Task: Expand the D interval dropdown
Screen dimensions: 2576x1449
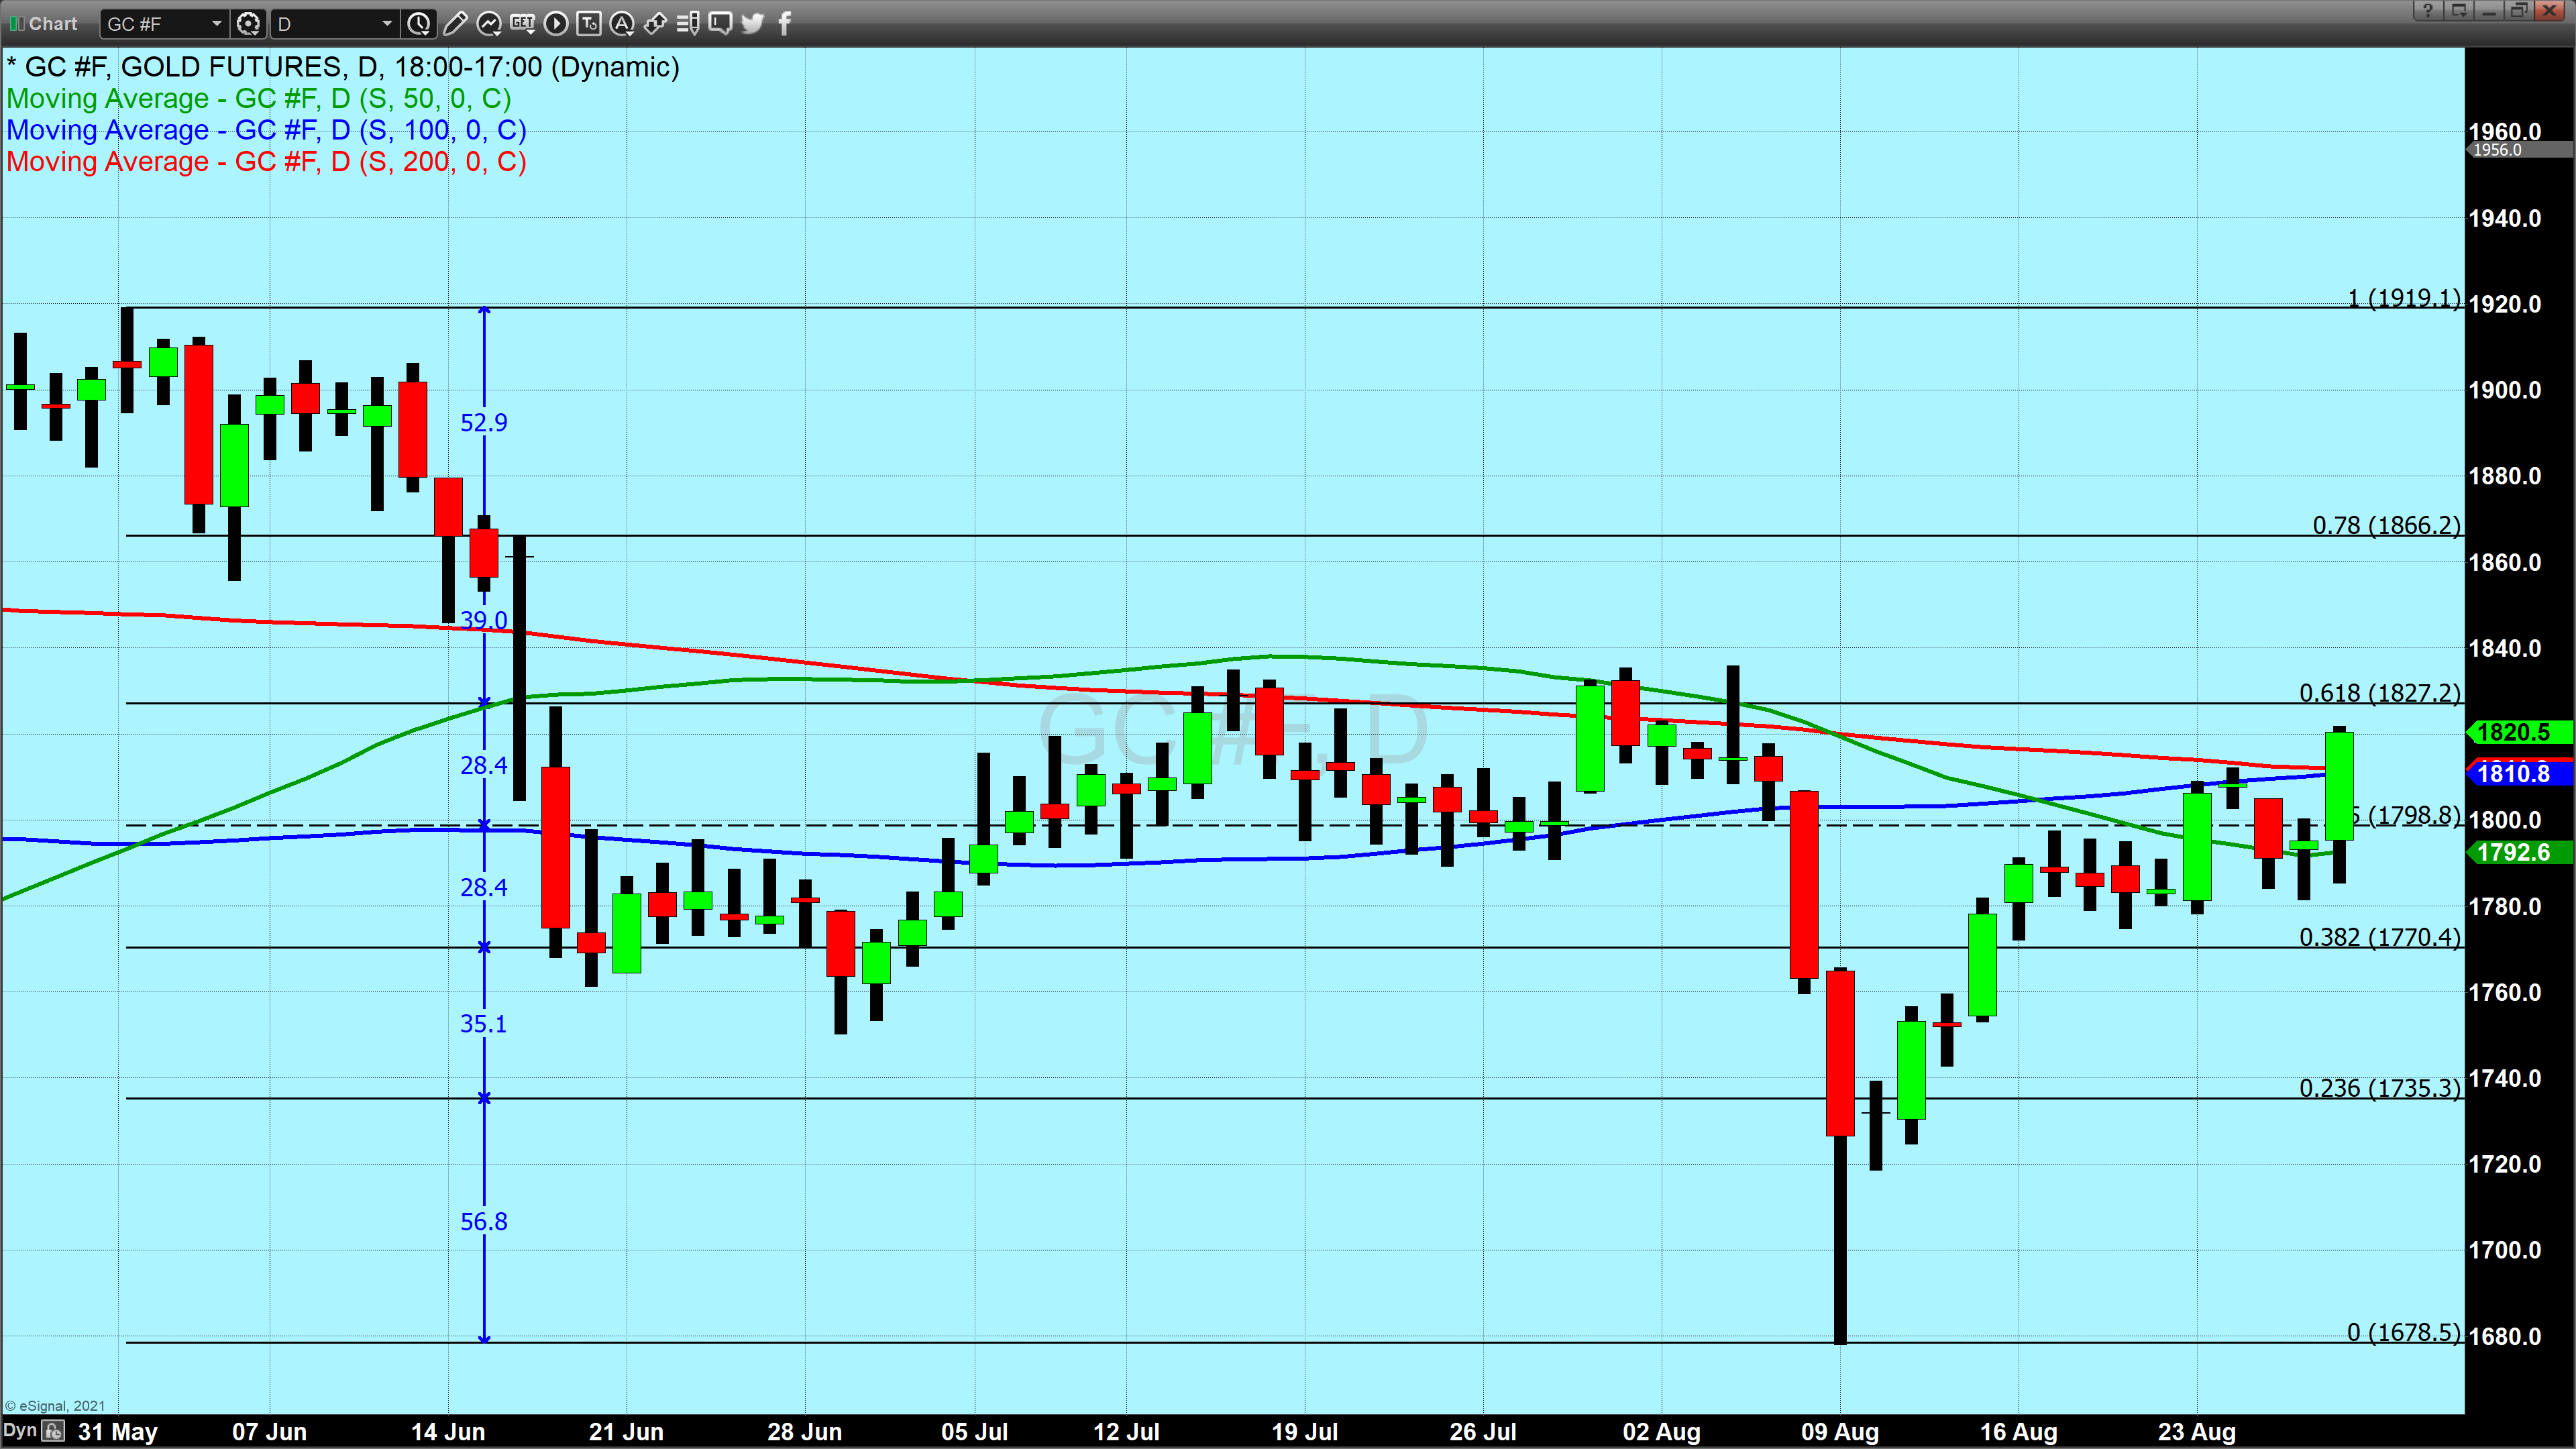Action: tap(387, 23)
